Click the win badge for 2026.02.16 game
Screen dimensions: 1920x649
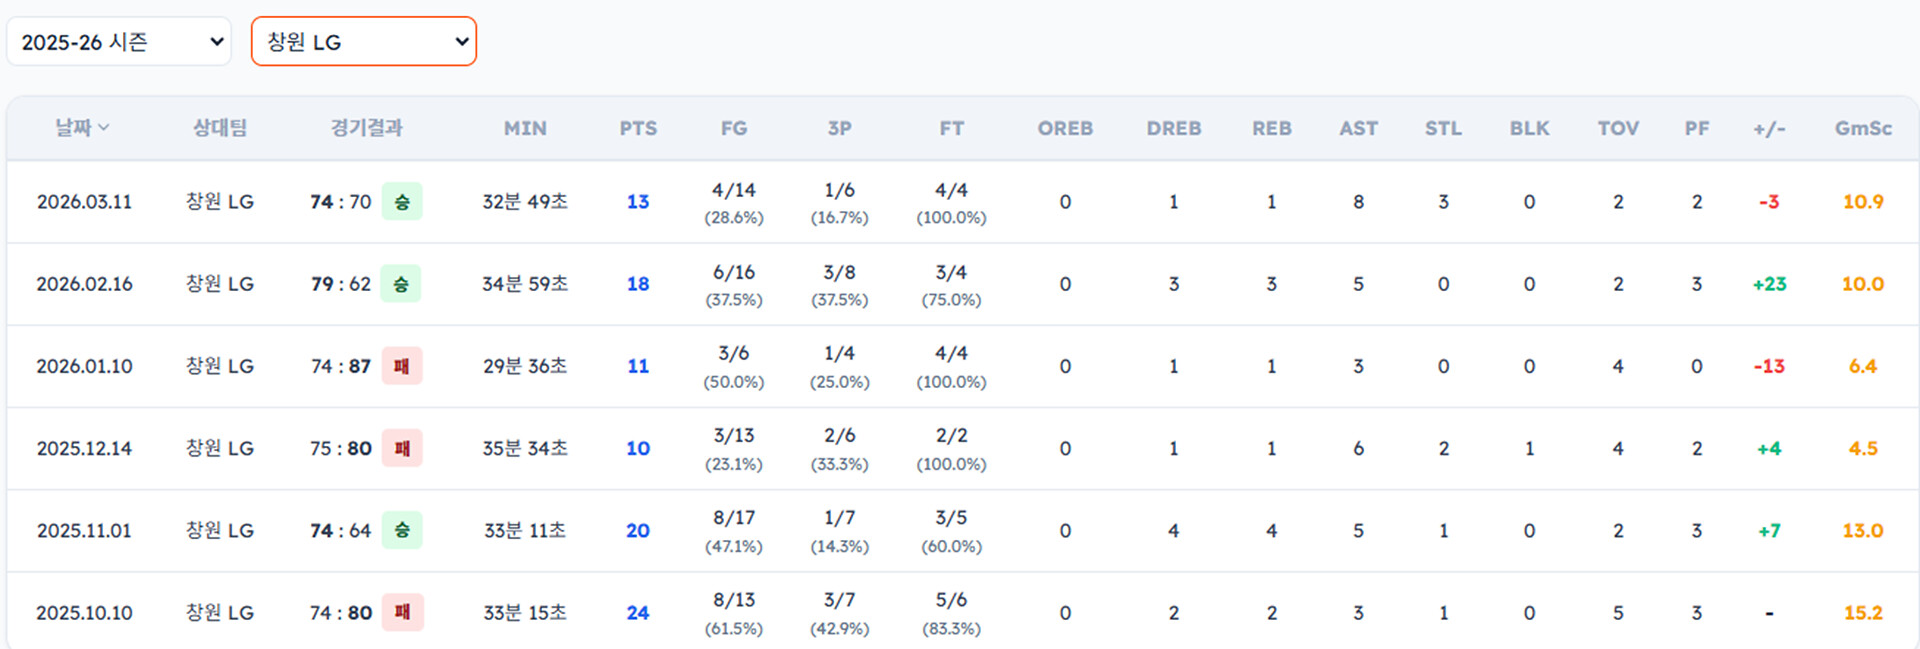coord(402,284)
